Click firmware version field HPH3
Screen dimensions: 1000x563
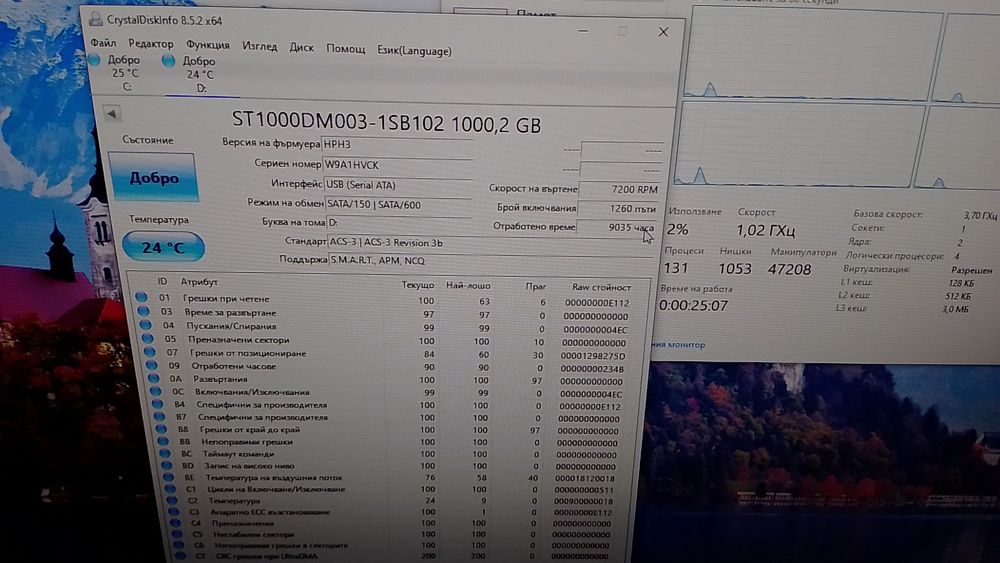(x=397, y=145)
